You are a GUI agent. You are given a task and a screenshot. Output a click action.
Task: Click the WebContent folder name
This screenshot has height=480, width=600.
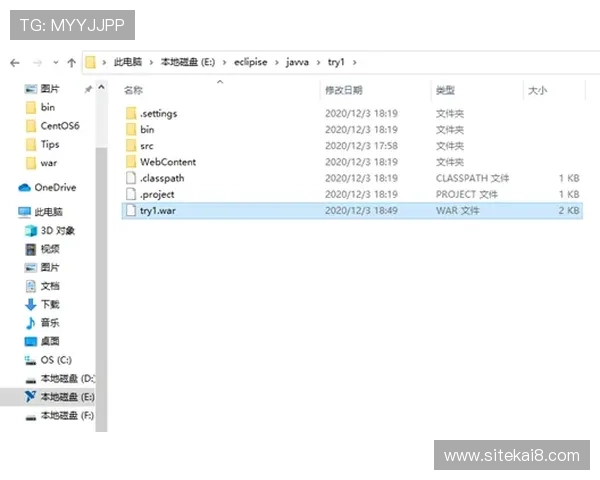168,162
